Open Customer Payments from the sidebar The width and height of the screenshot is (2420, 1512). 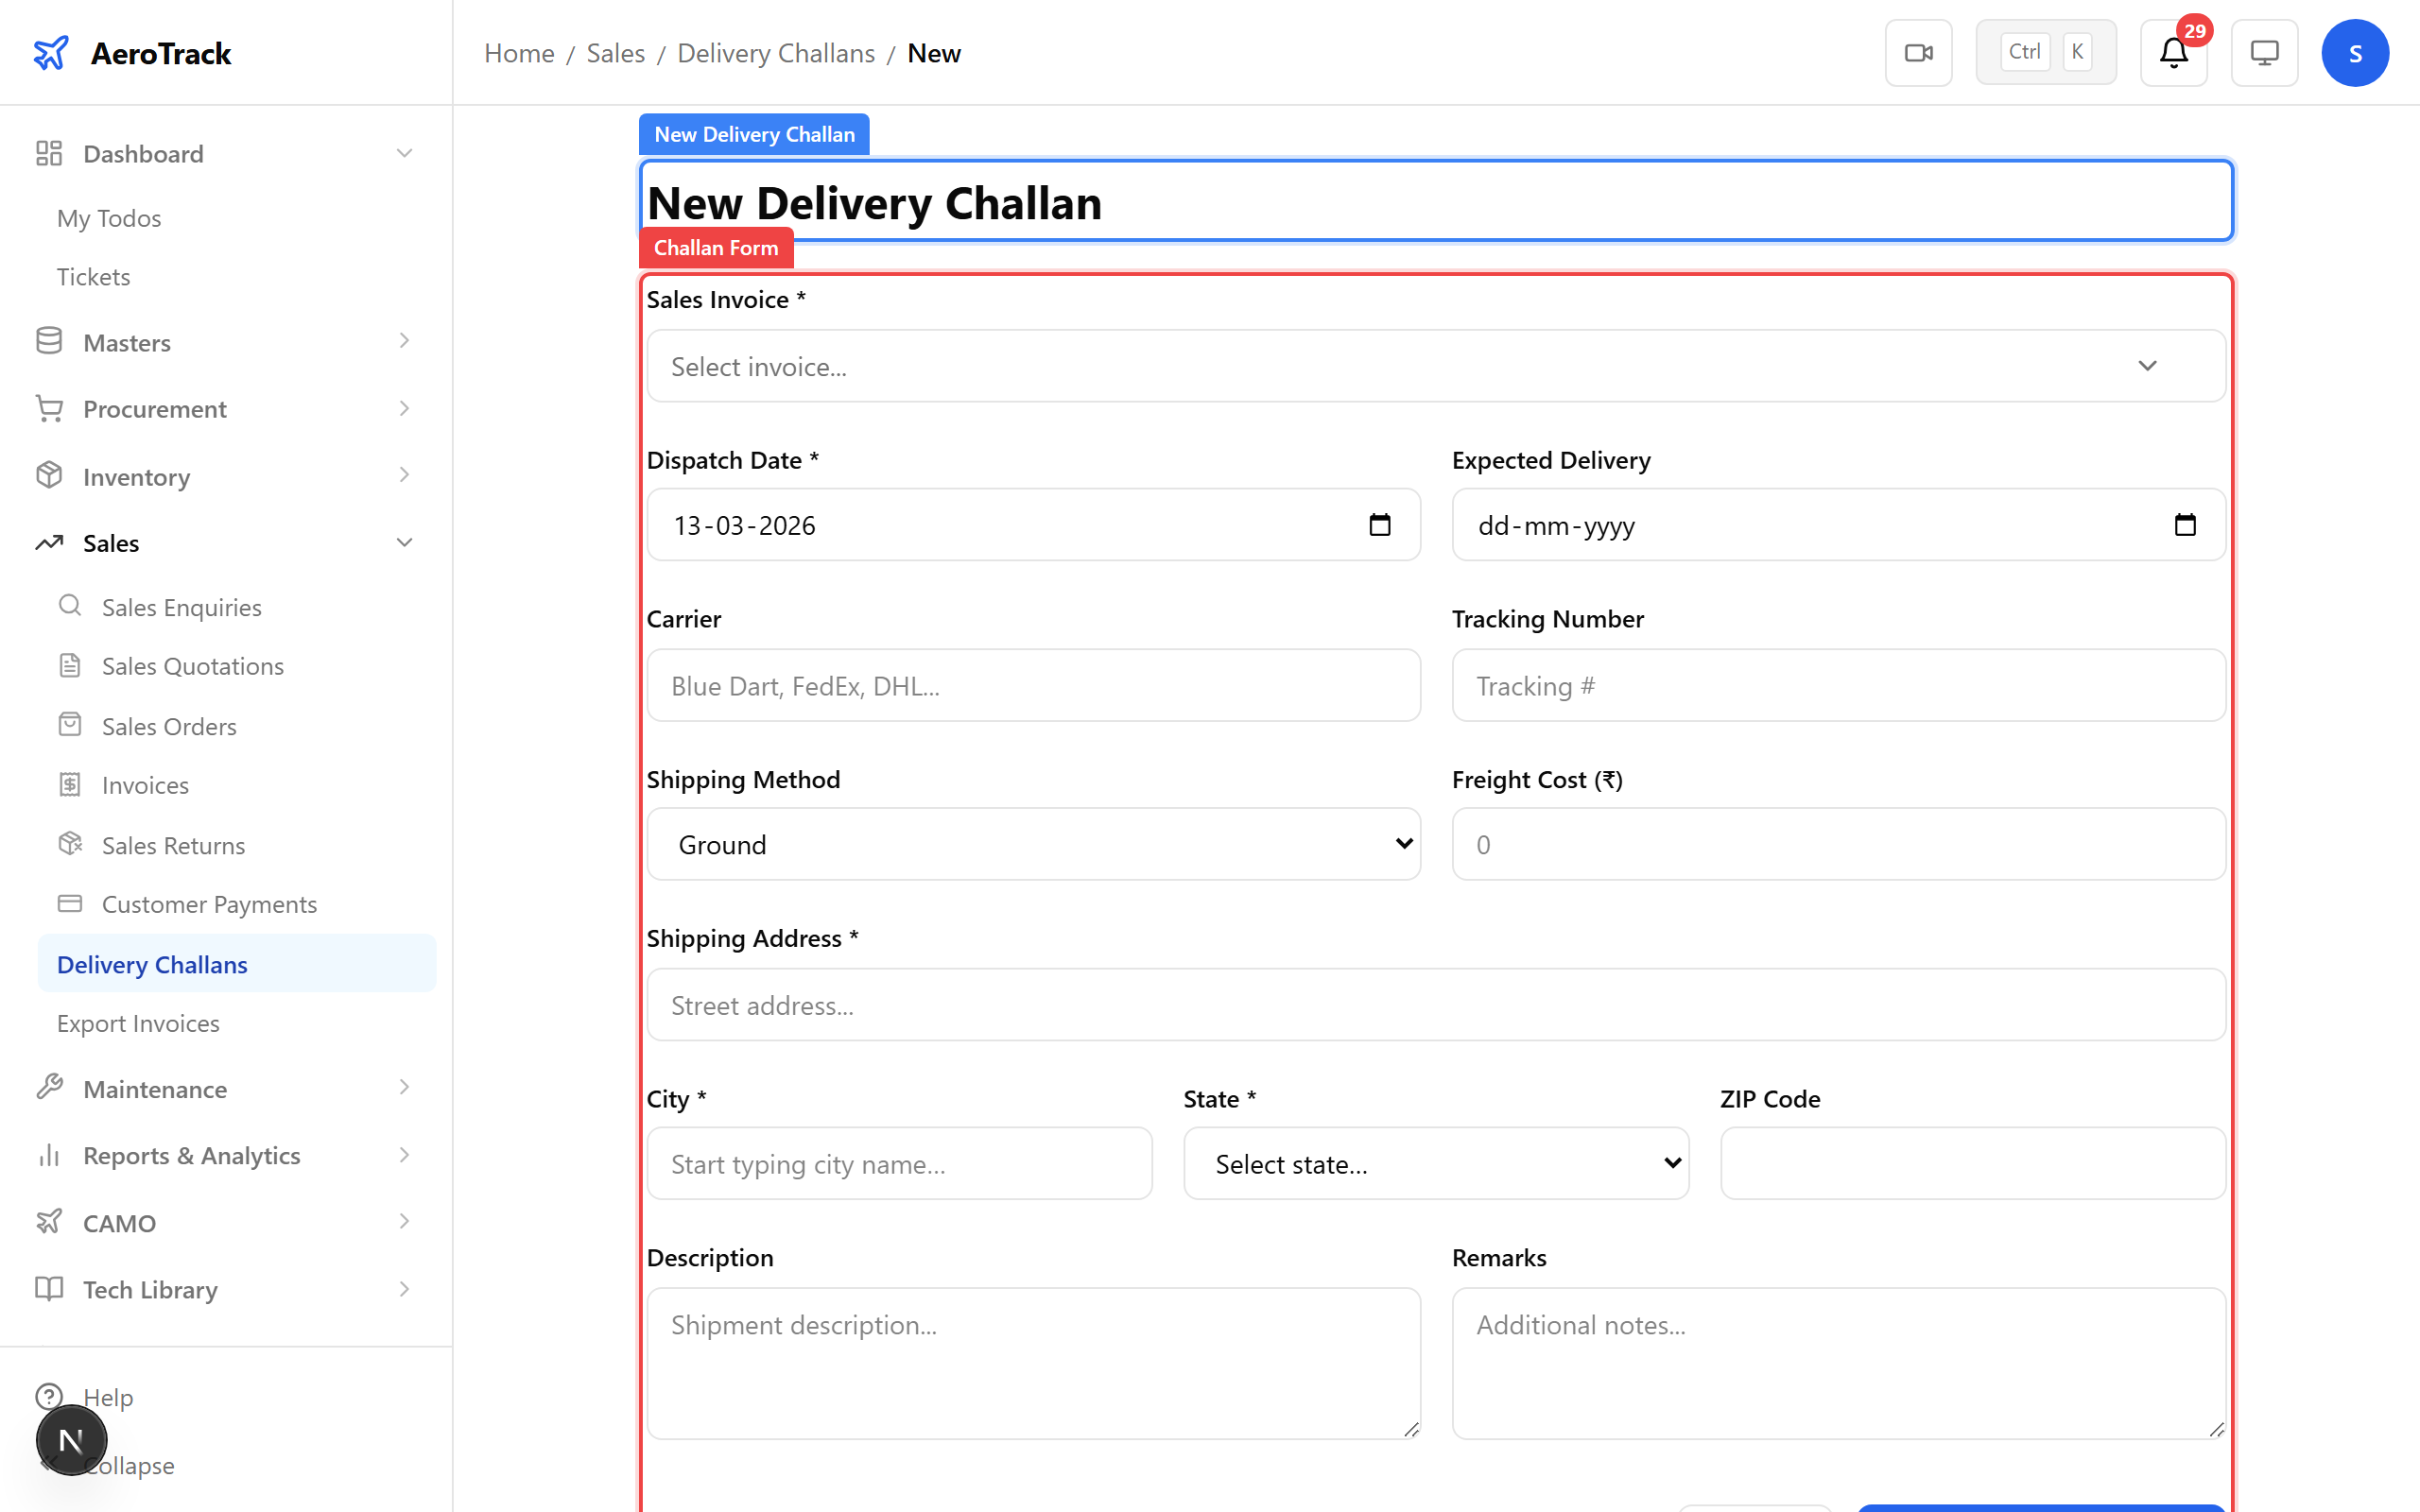point(208,903)
